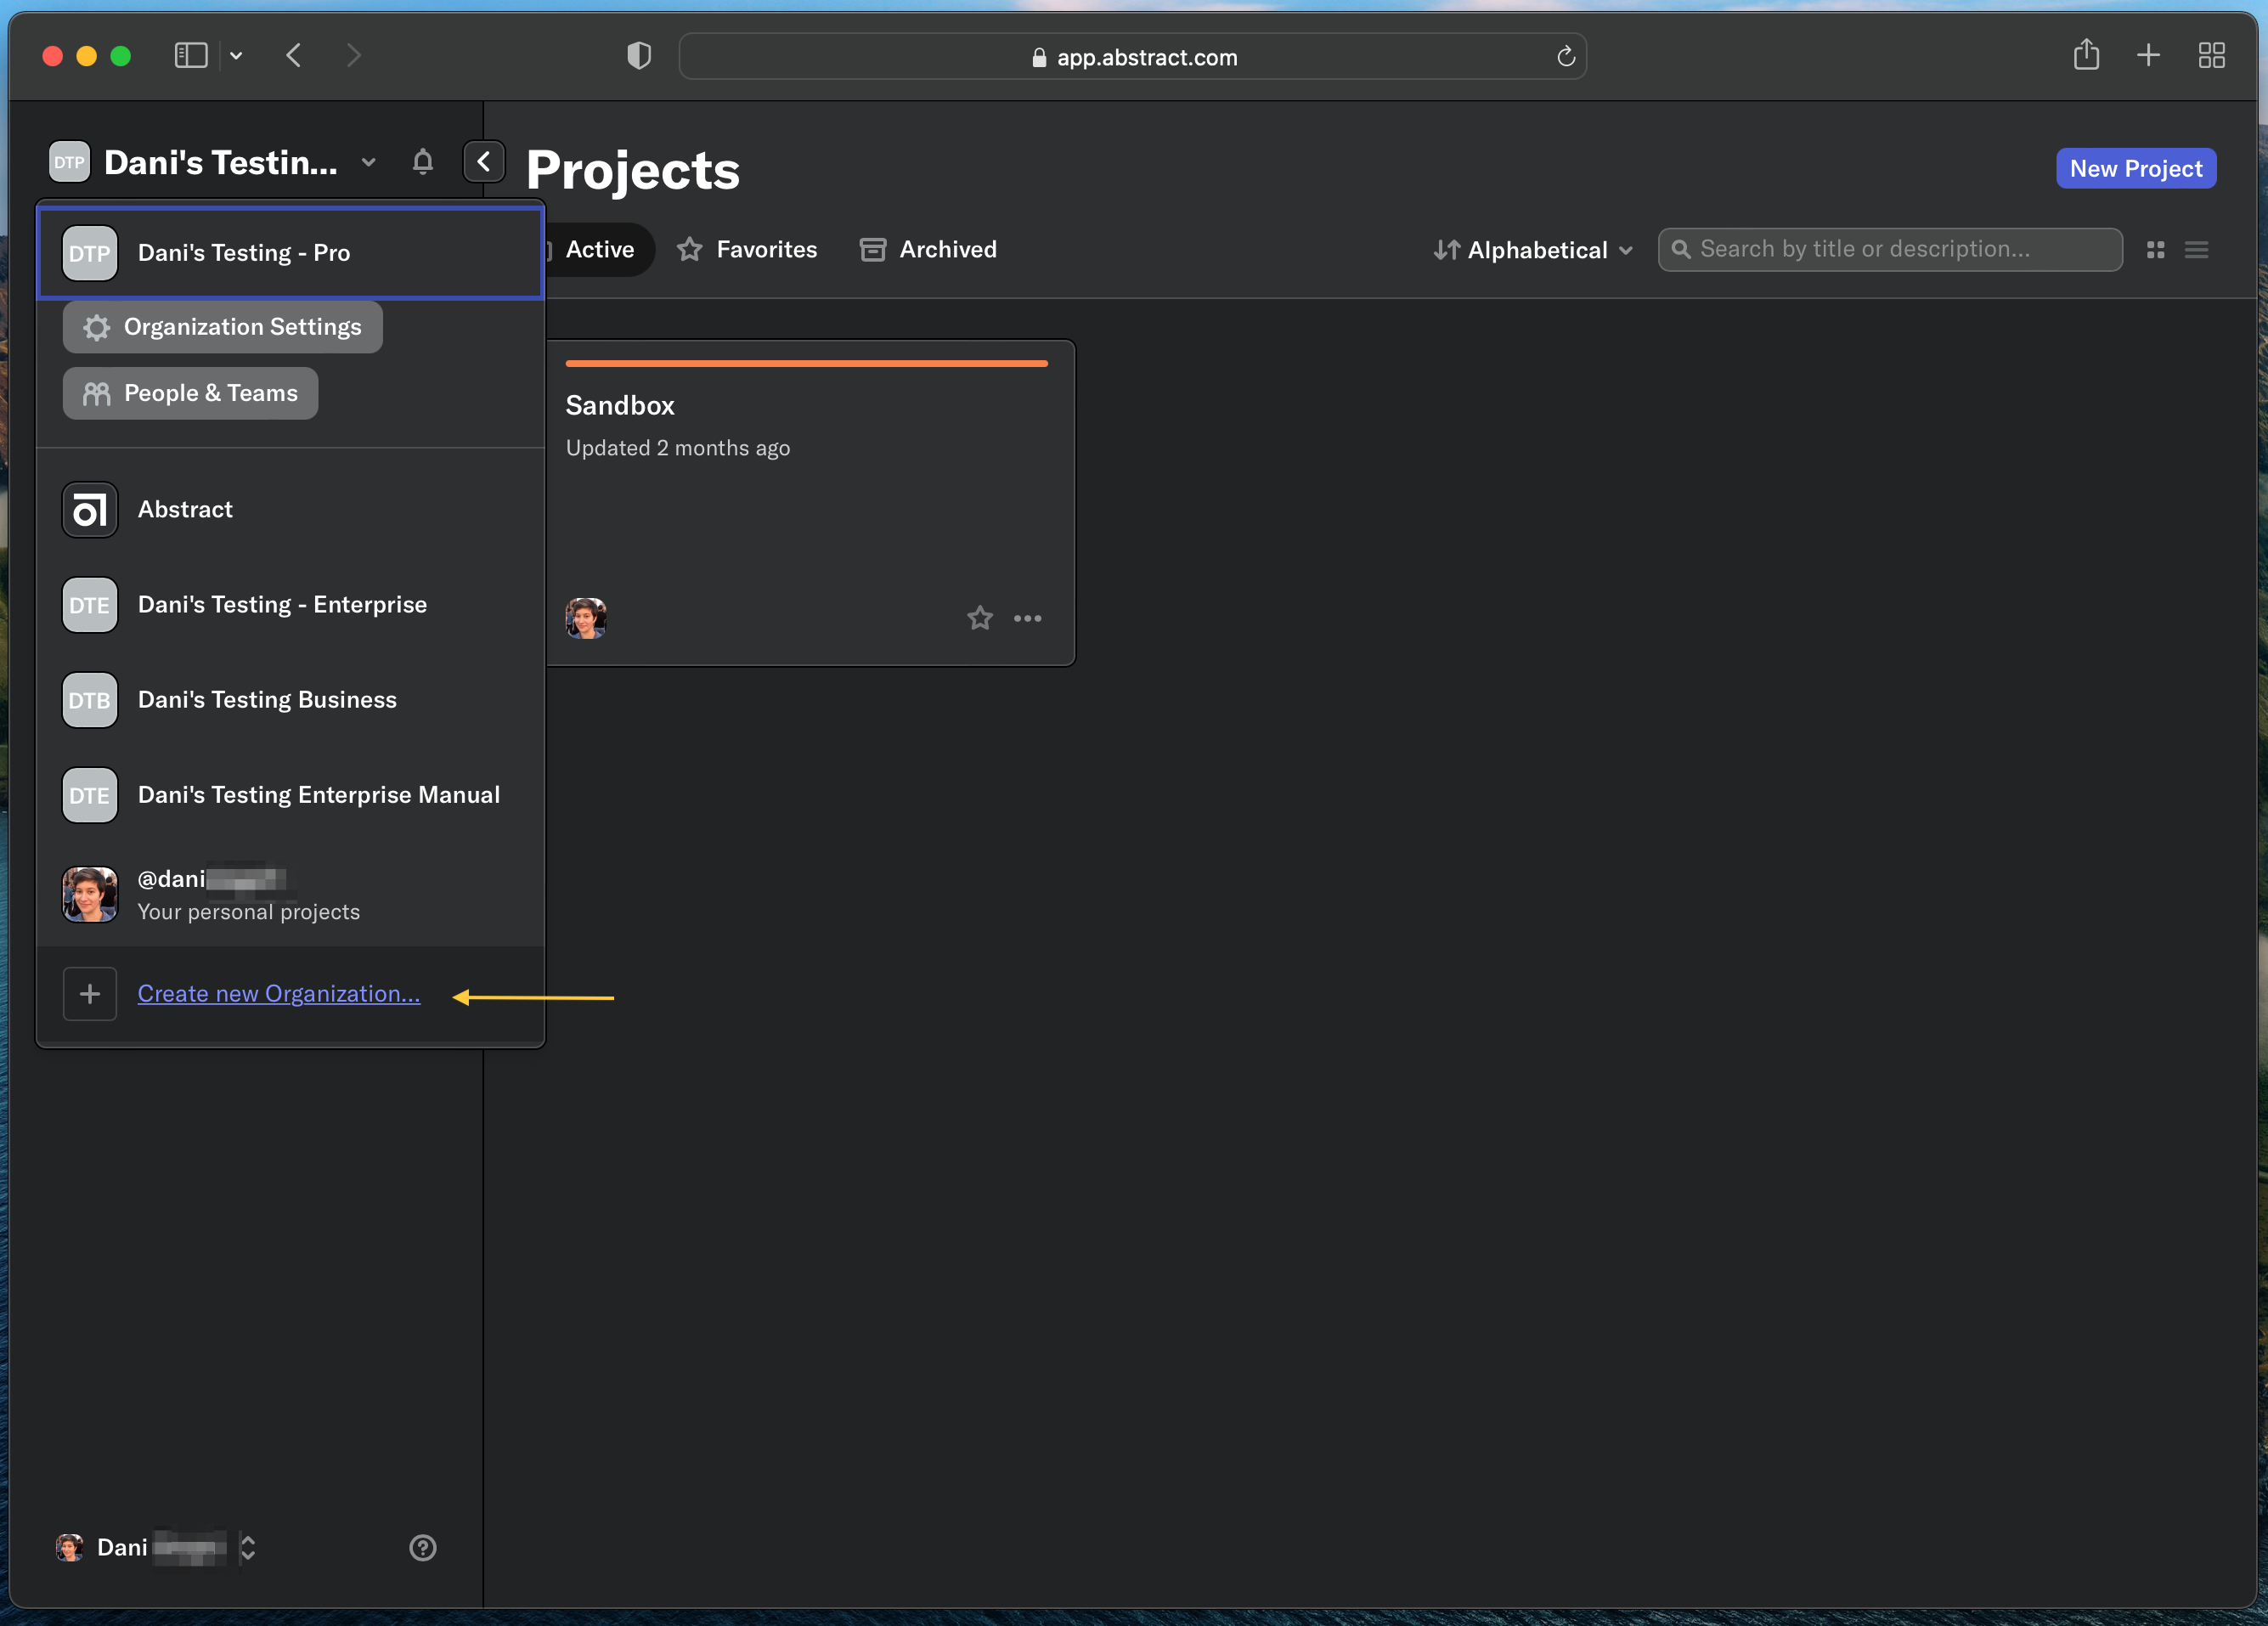Go back in Safari
Viewport: 2268px width, 1626px height.
(x=294, y=56)
